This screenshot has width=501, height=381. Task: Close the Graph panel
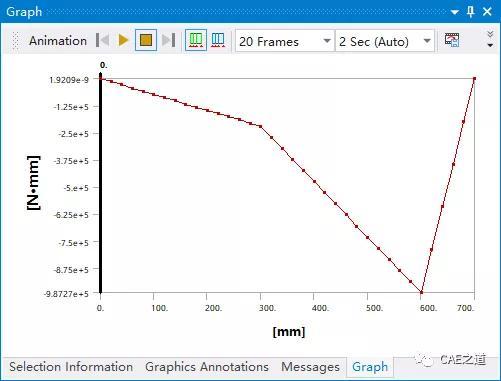pos(487,12)
